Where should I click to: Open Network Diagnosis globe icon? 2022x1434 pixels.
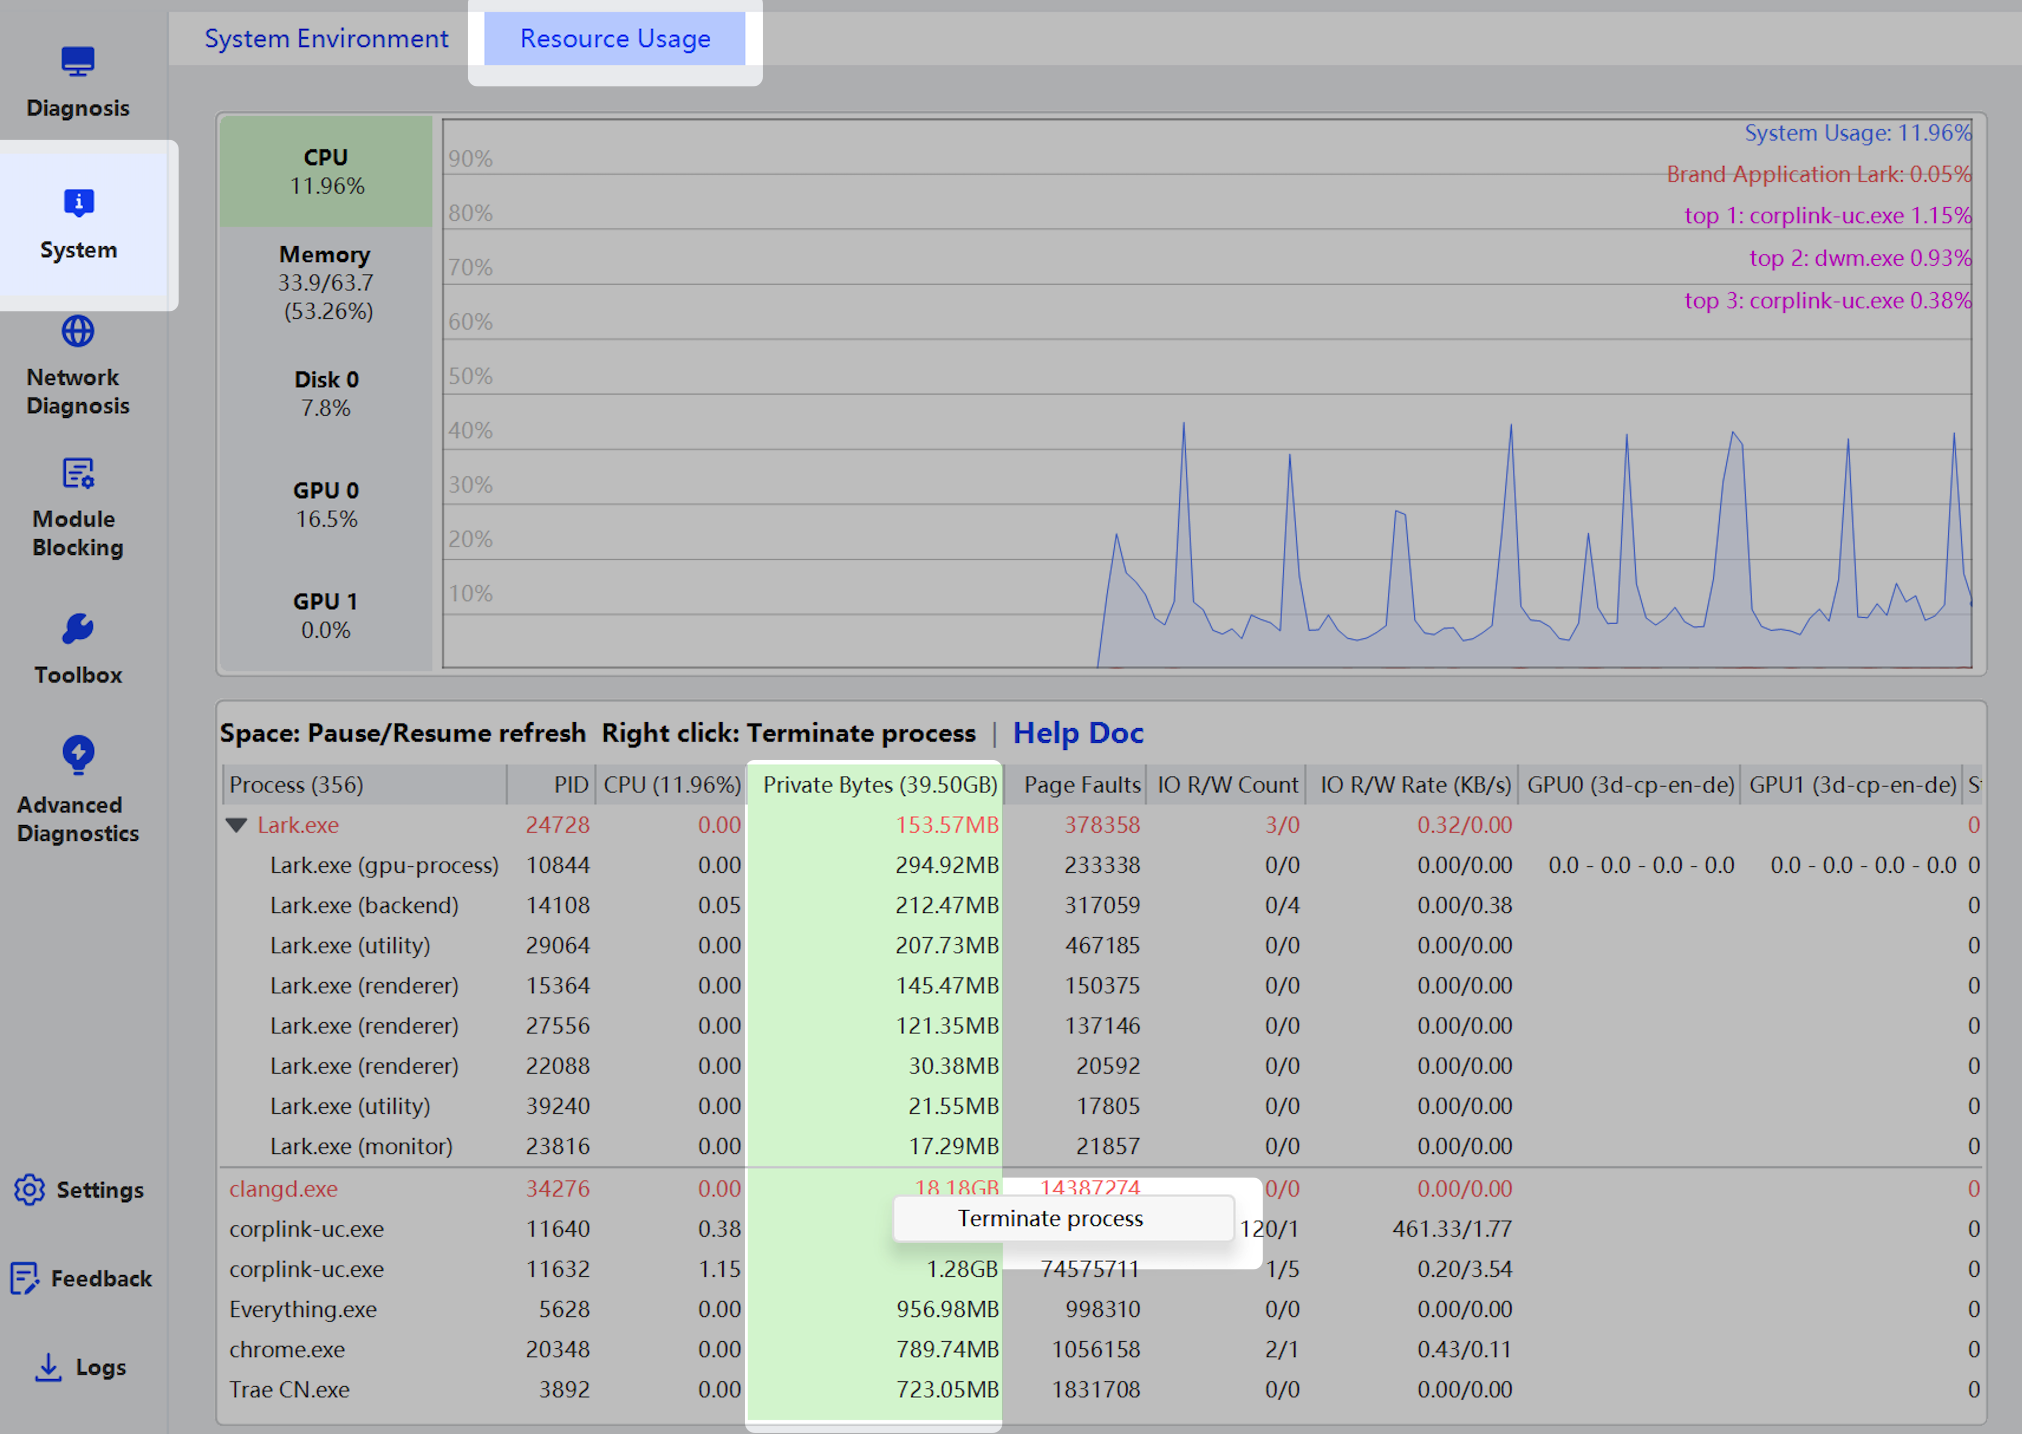(x=78, y=331)
